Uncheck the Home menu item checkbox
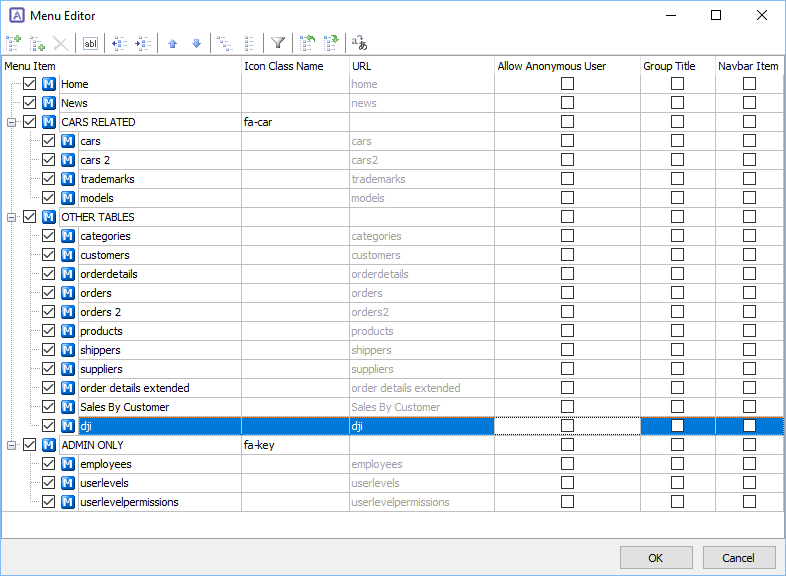The image size is (786, 576). click(x=30, y=84)
